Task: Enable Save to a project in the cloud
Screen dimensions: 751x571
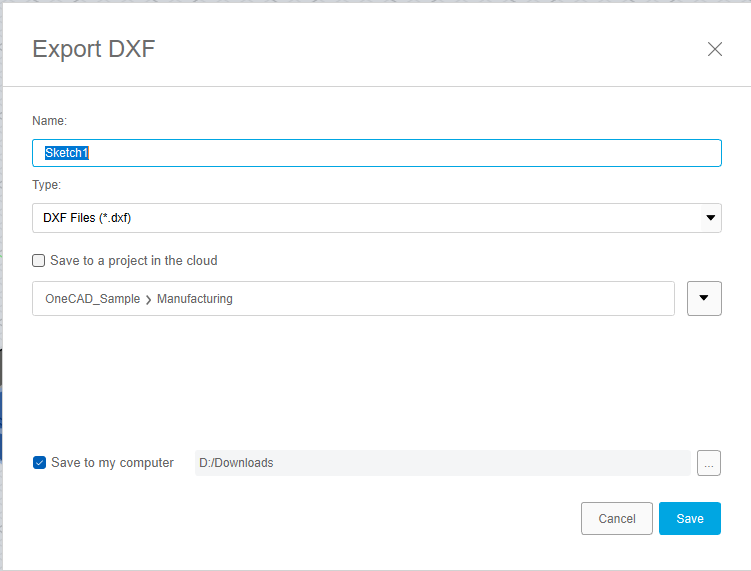Action: pos(38,261)
